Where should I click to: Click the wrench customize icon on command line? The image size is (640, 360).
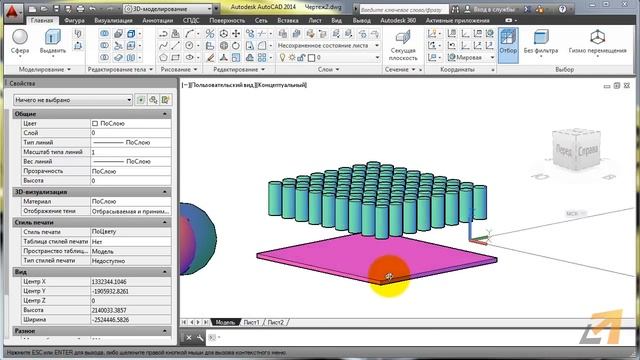(200, 338)
